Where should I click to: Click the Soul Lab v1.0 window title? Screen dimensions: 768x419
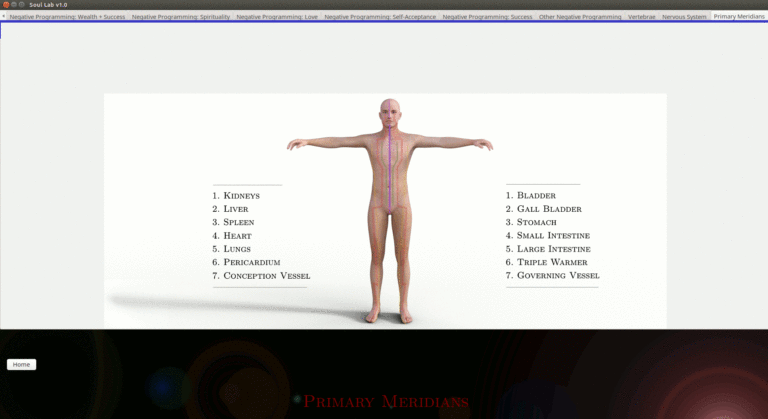[x=48, y=5]
